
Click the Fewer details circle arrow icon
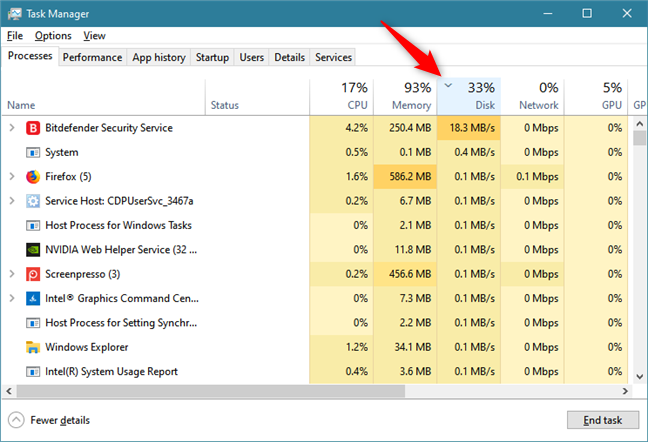pos(16,420)
